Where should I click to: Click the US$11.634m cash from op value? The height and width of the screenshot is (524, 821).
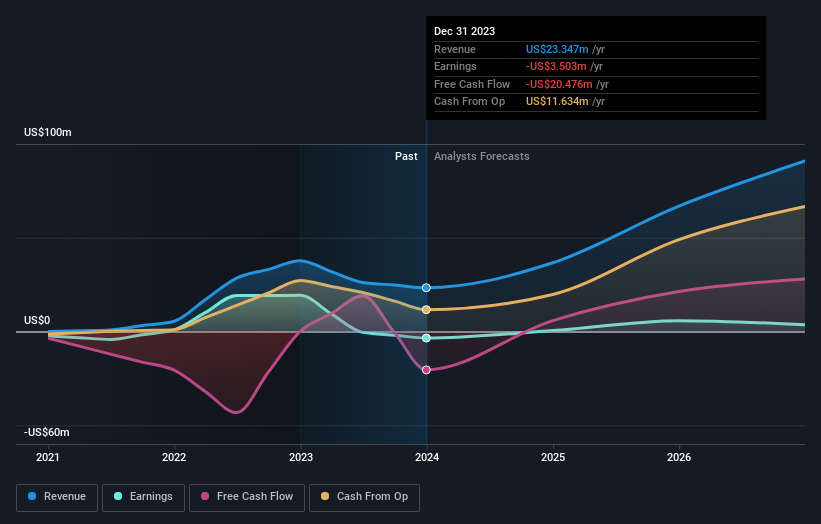[557, 102]
